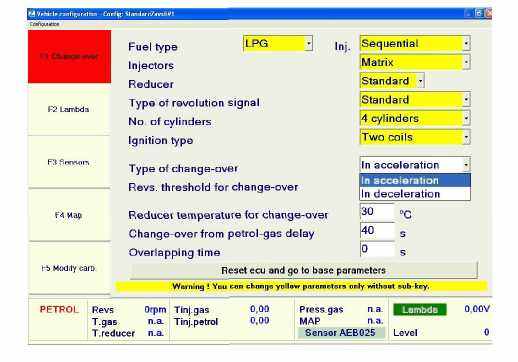Click the Revs 0rpm value
The height and width of the screenshot is (362, 518).
point(155,310)
